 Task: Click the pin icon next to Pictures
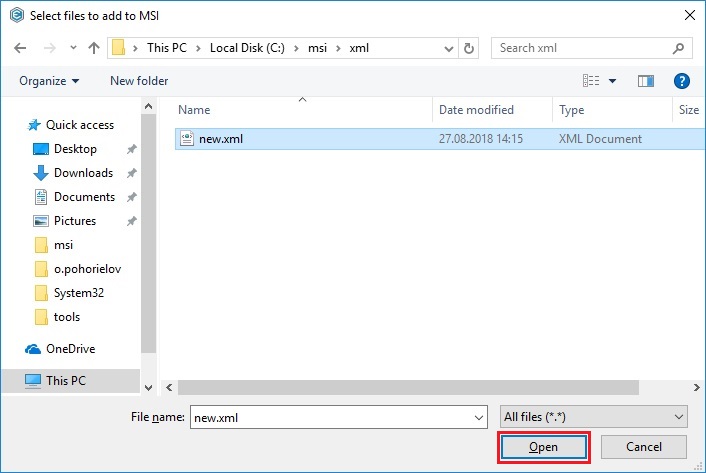tap(131, 221)
